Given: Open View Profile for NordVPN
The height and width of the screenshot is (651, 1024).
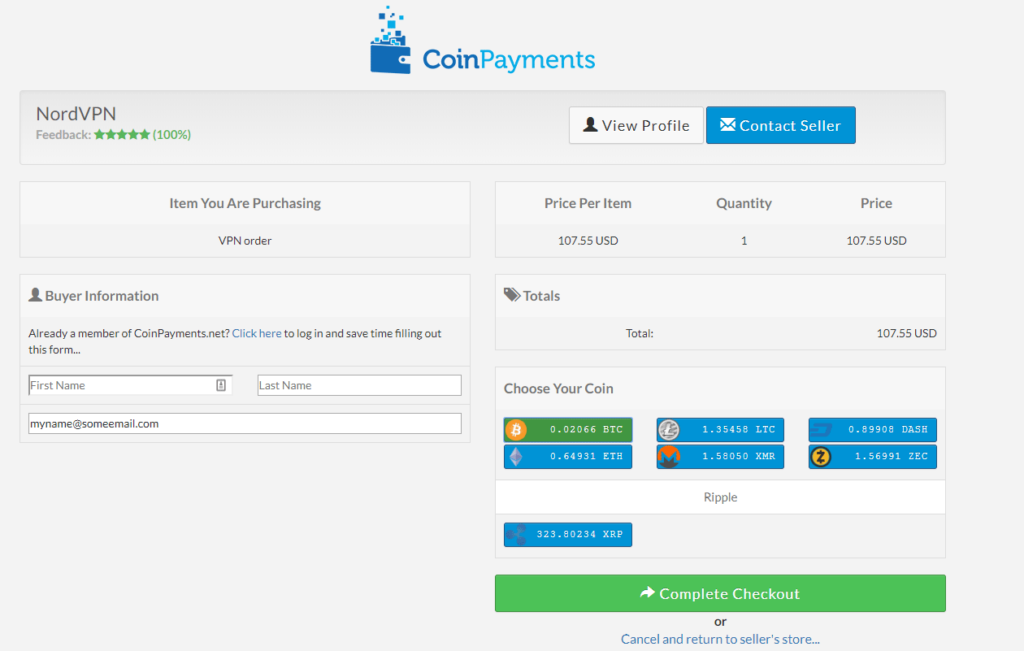Looking at the screenshot, I should click(x=636, y=125).
